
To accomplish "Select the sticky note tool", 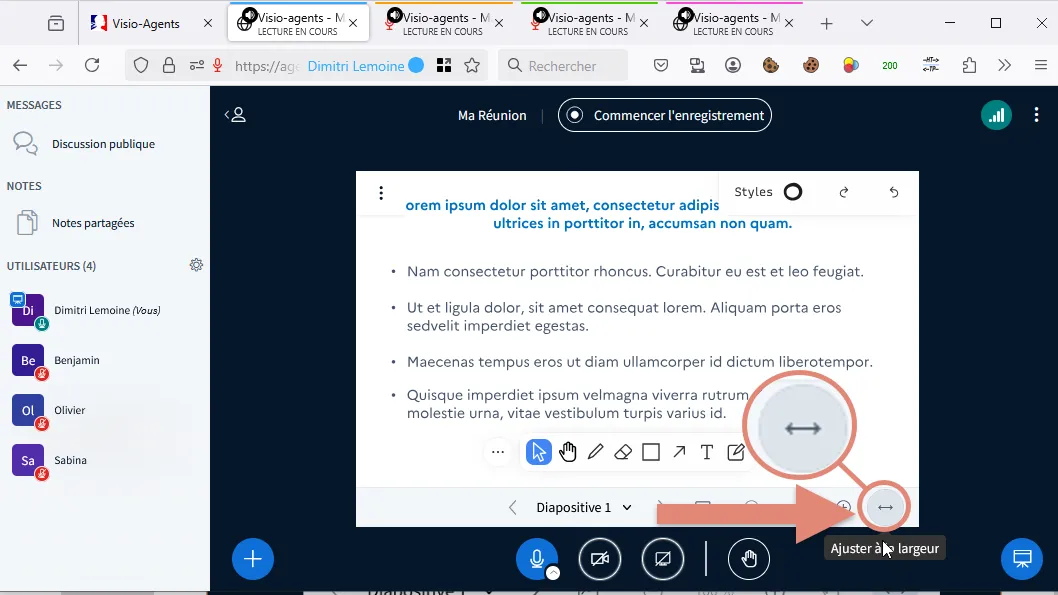I will click(x=735, y=452).
